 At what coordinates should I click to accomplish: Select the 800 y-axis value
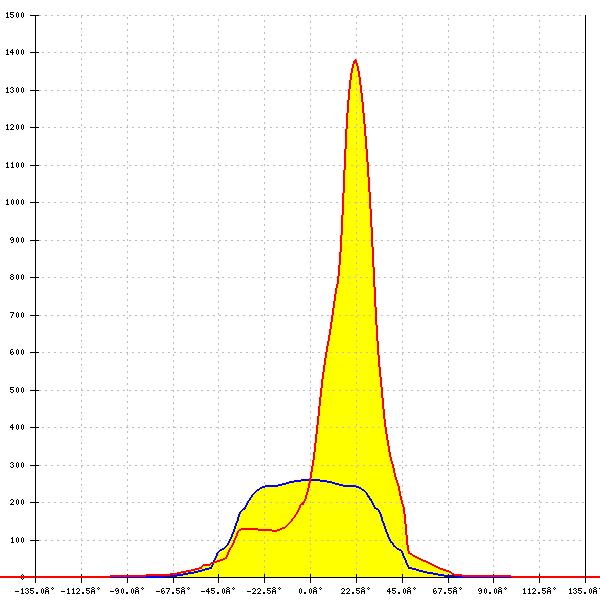click(17, 277)
